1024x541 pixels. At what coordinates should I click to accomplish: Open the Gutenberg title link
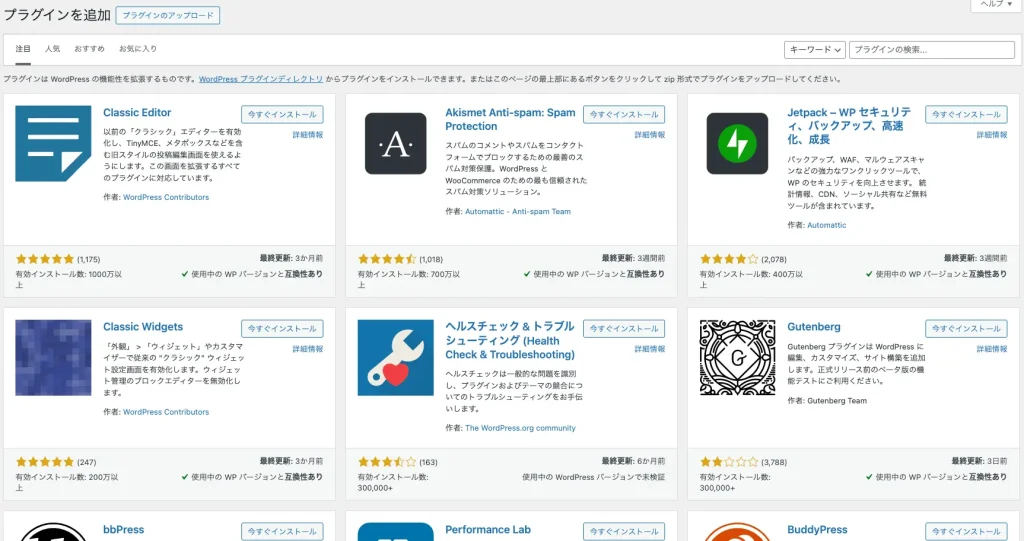(814, 327)
